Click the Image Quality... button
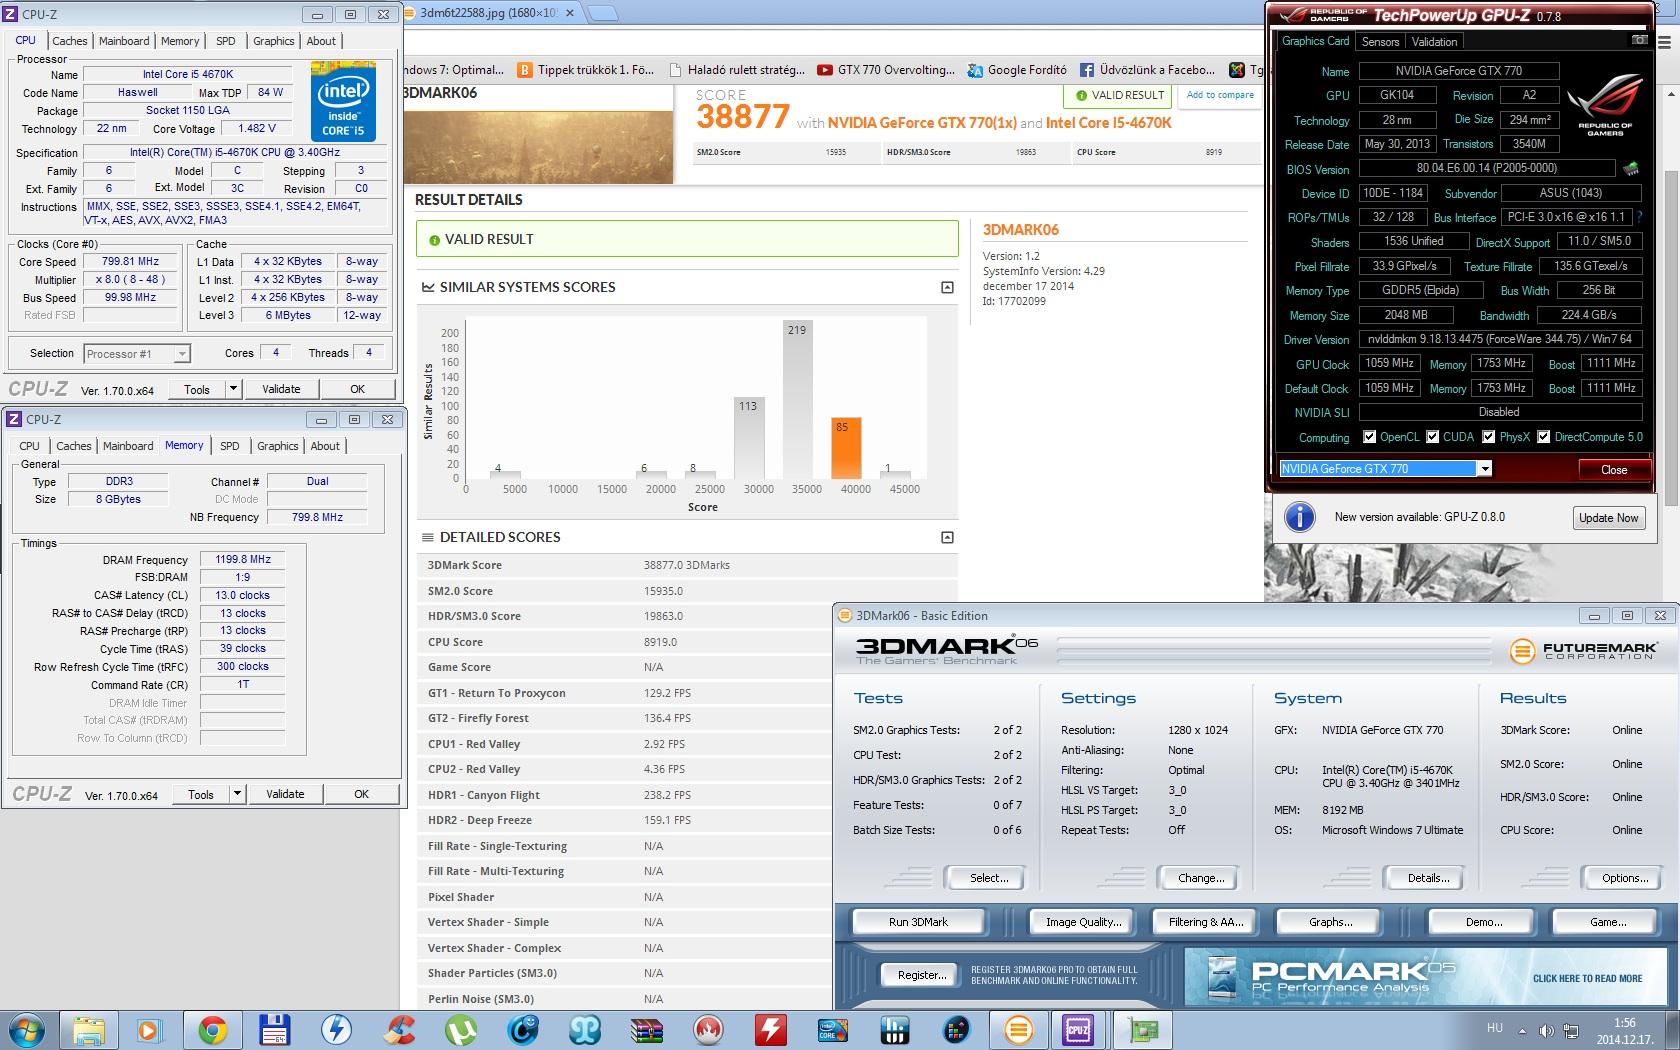The height and width of the screenshot is (1050, 1680). pyautogui.click(x=1083, y=922)
